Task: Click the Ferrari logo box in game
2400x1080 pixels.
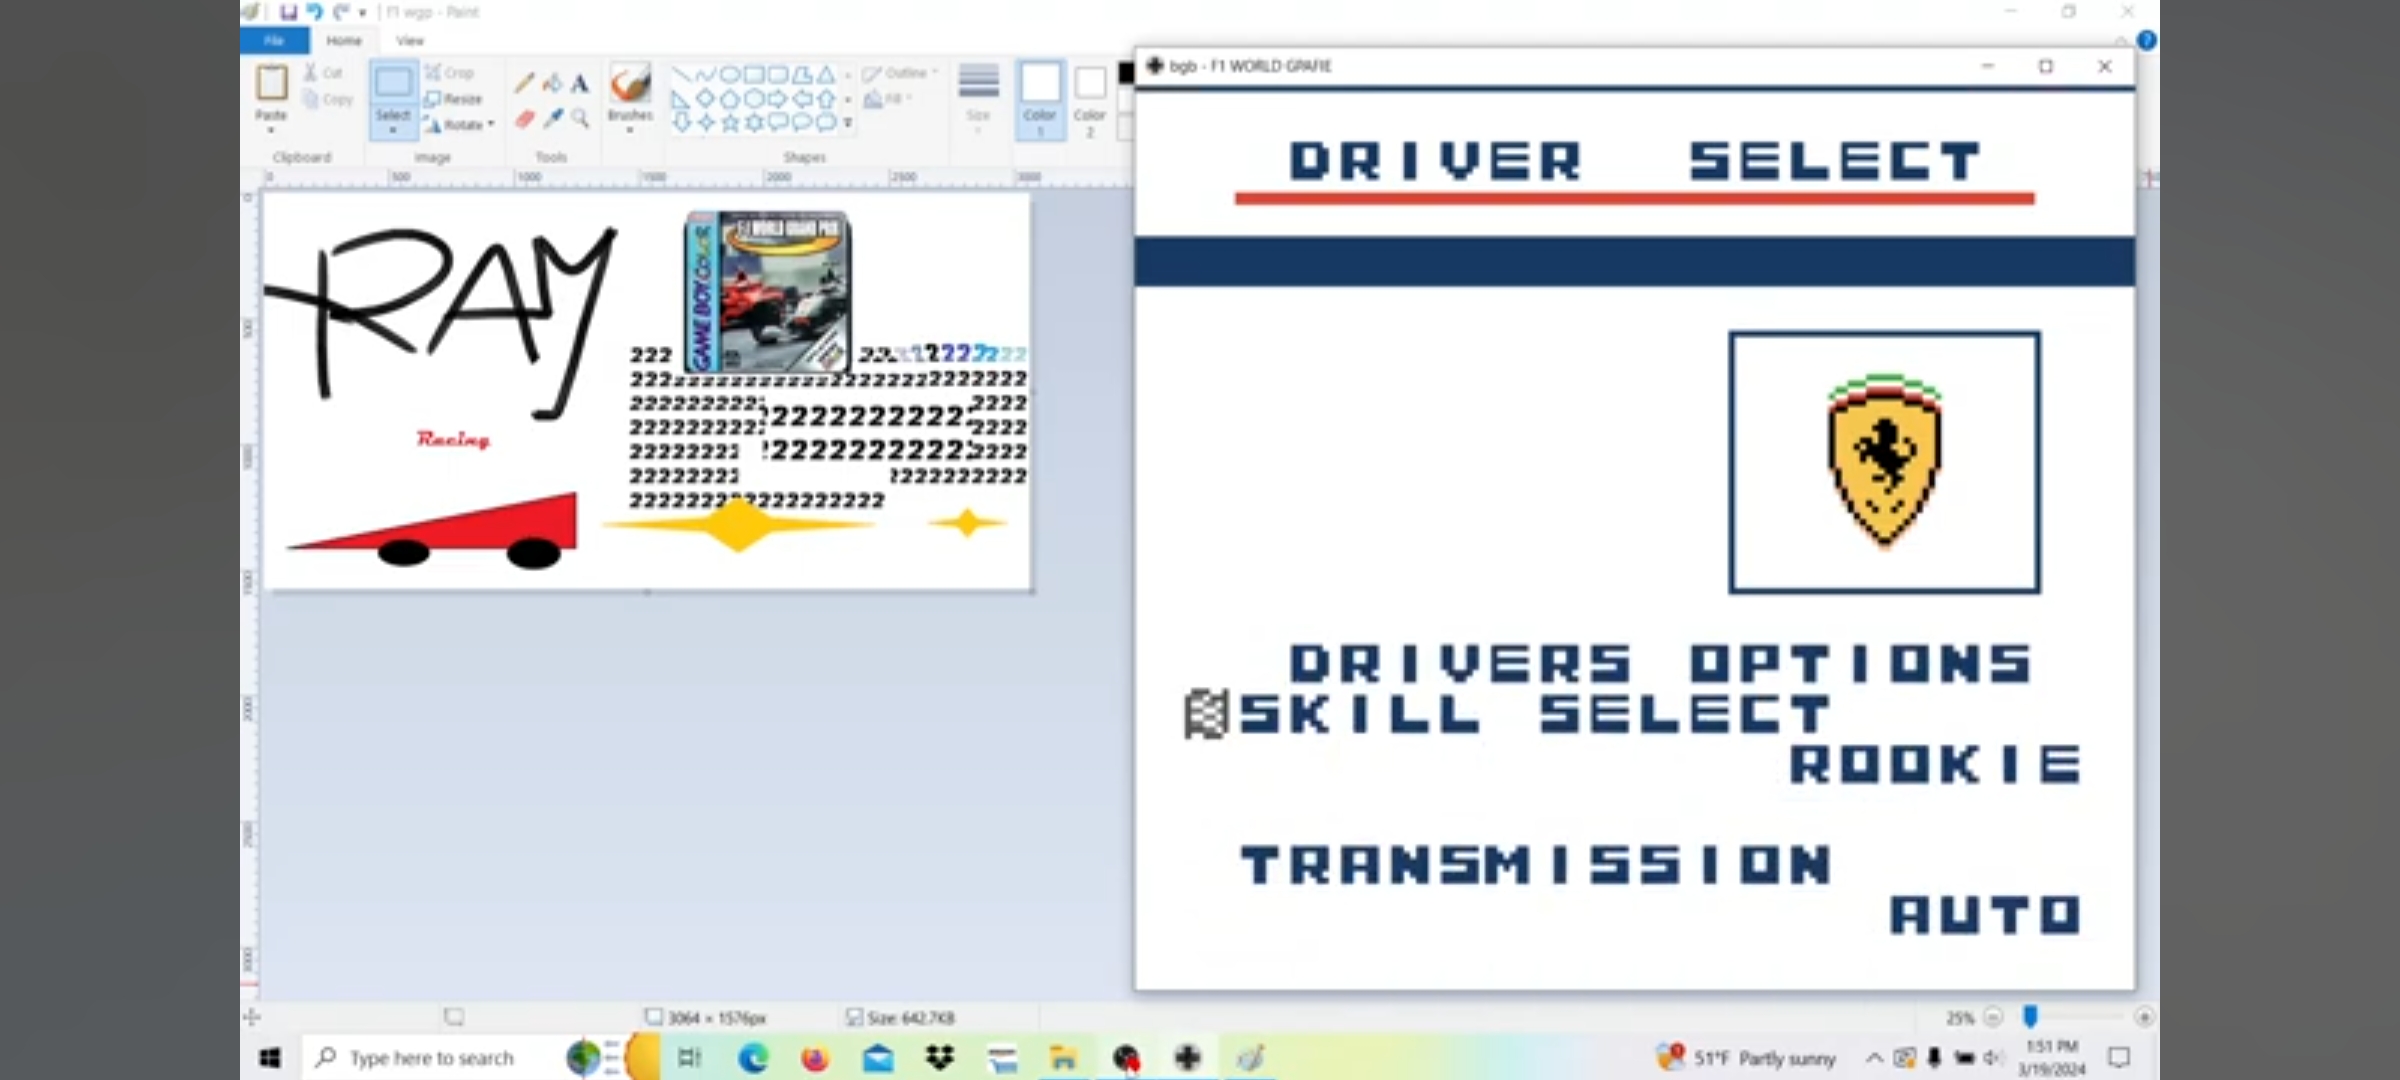Action: click(1885, 462)
